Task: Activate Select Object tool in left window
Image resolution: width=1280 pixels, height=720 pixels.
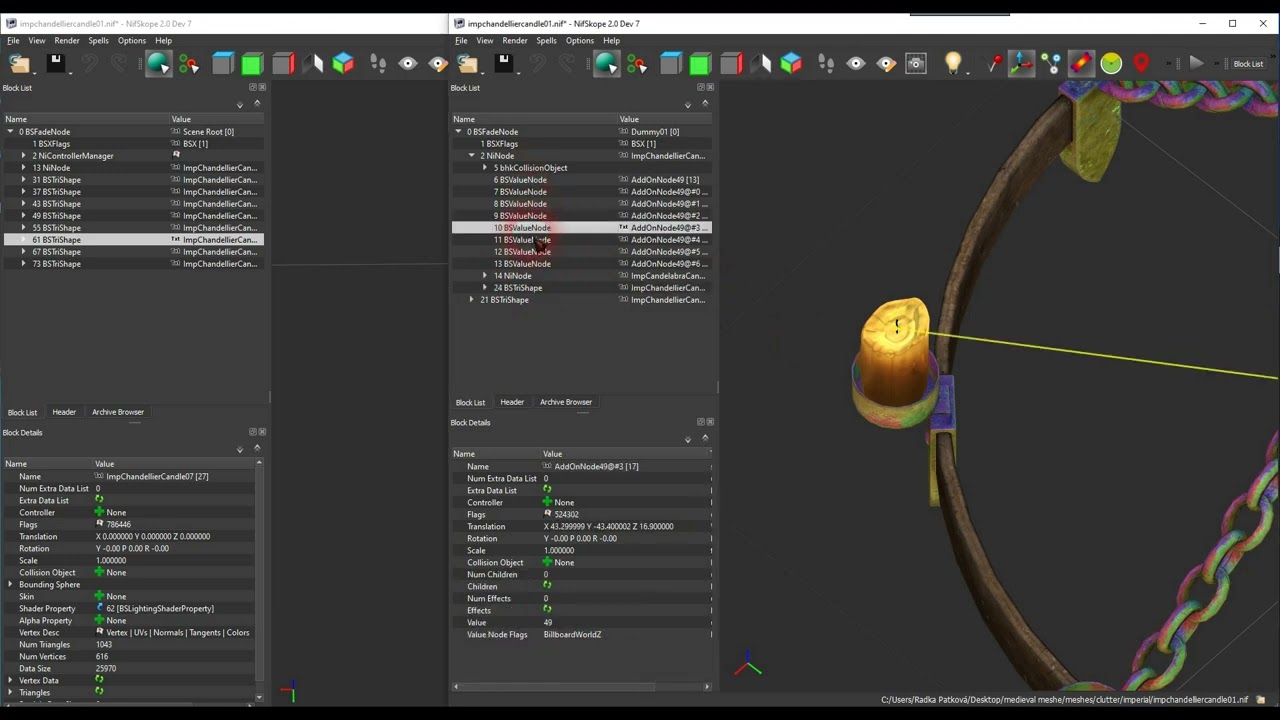Action: (158, 64)
